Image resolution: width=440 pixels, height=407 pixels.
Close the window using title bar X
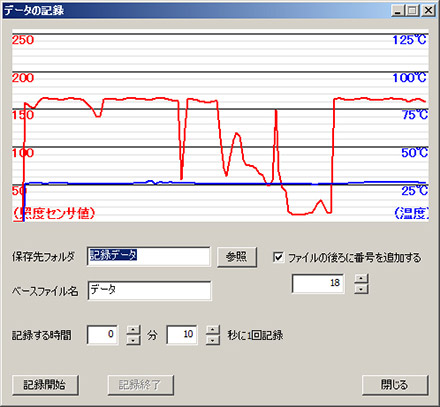[428, 10]
